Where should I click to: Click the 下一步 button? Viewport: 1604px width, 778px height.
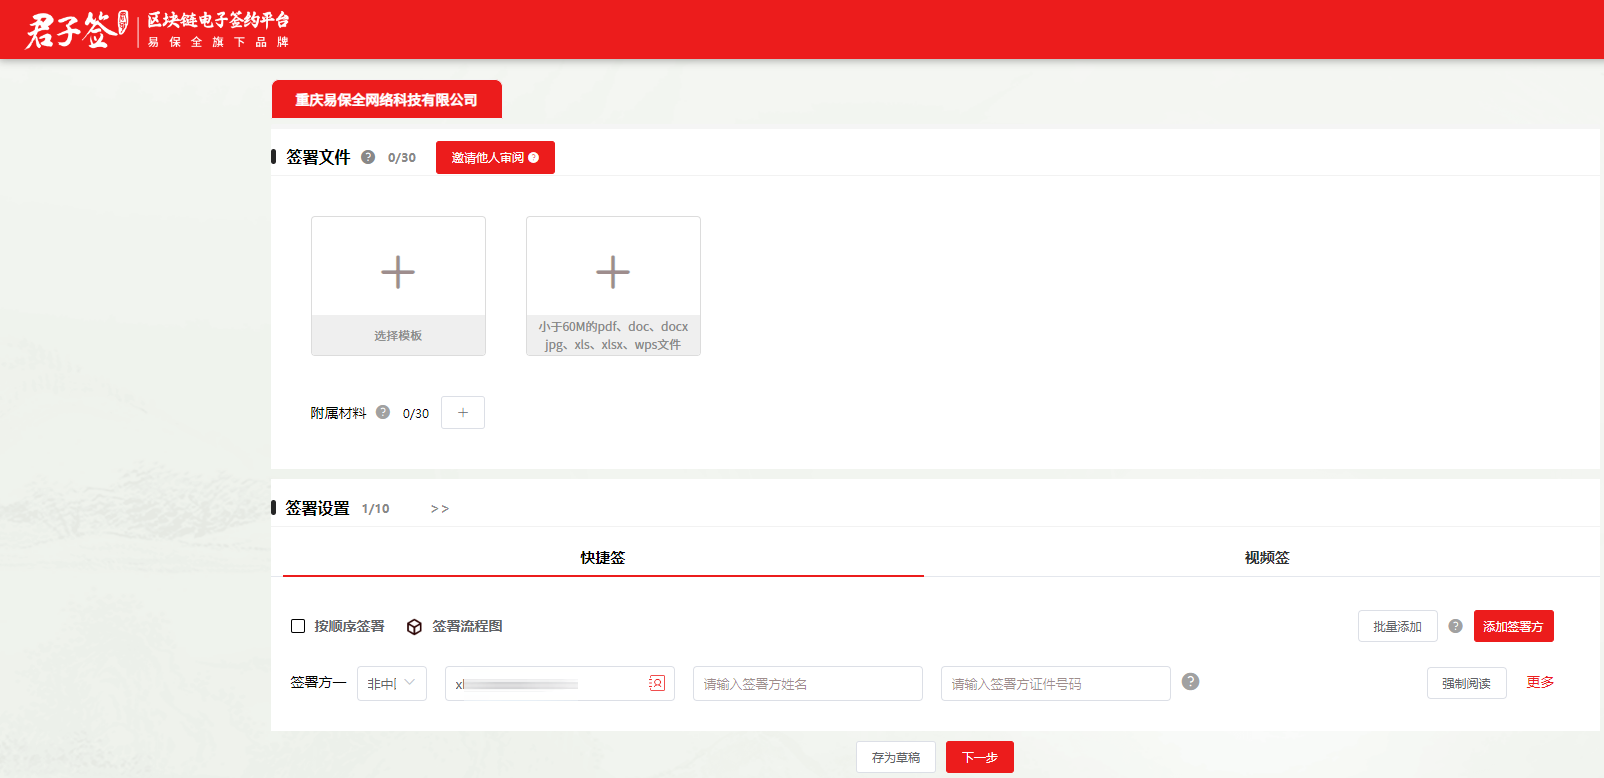click(x=980, y=757)
